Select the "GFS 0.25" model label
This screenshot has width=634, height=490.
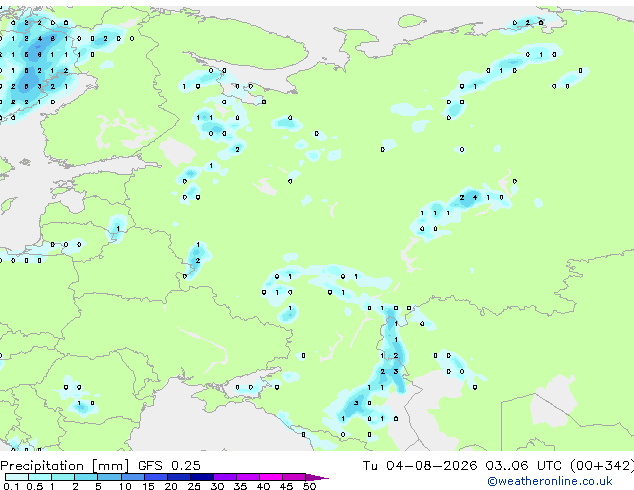coord(169,465)
